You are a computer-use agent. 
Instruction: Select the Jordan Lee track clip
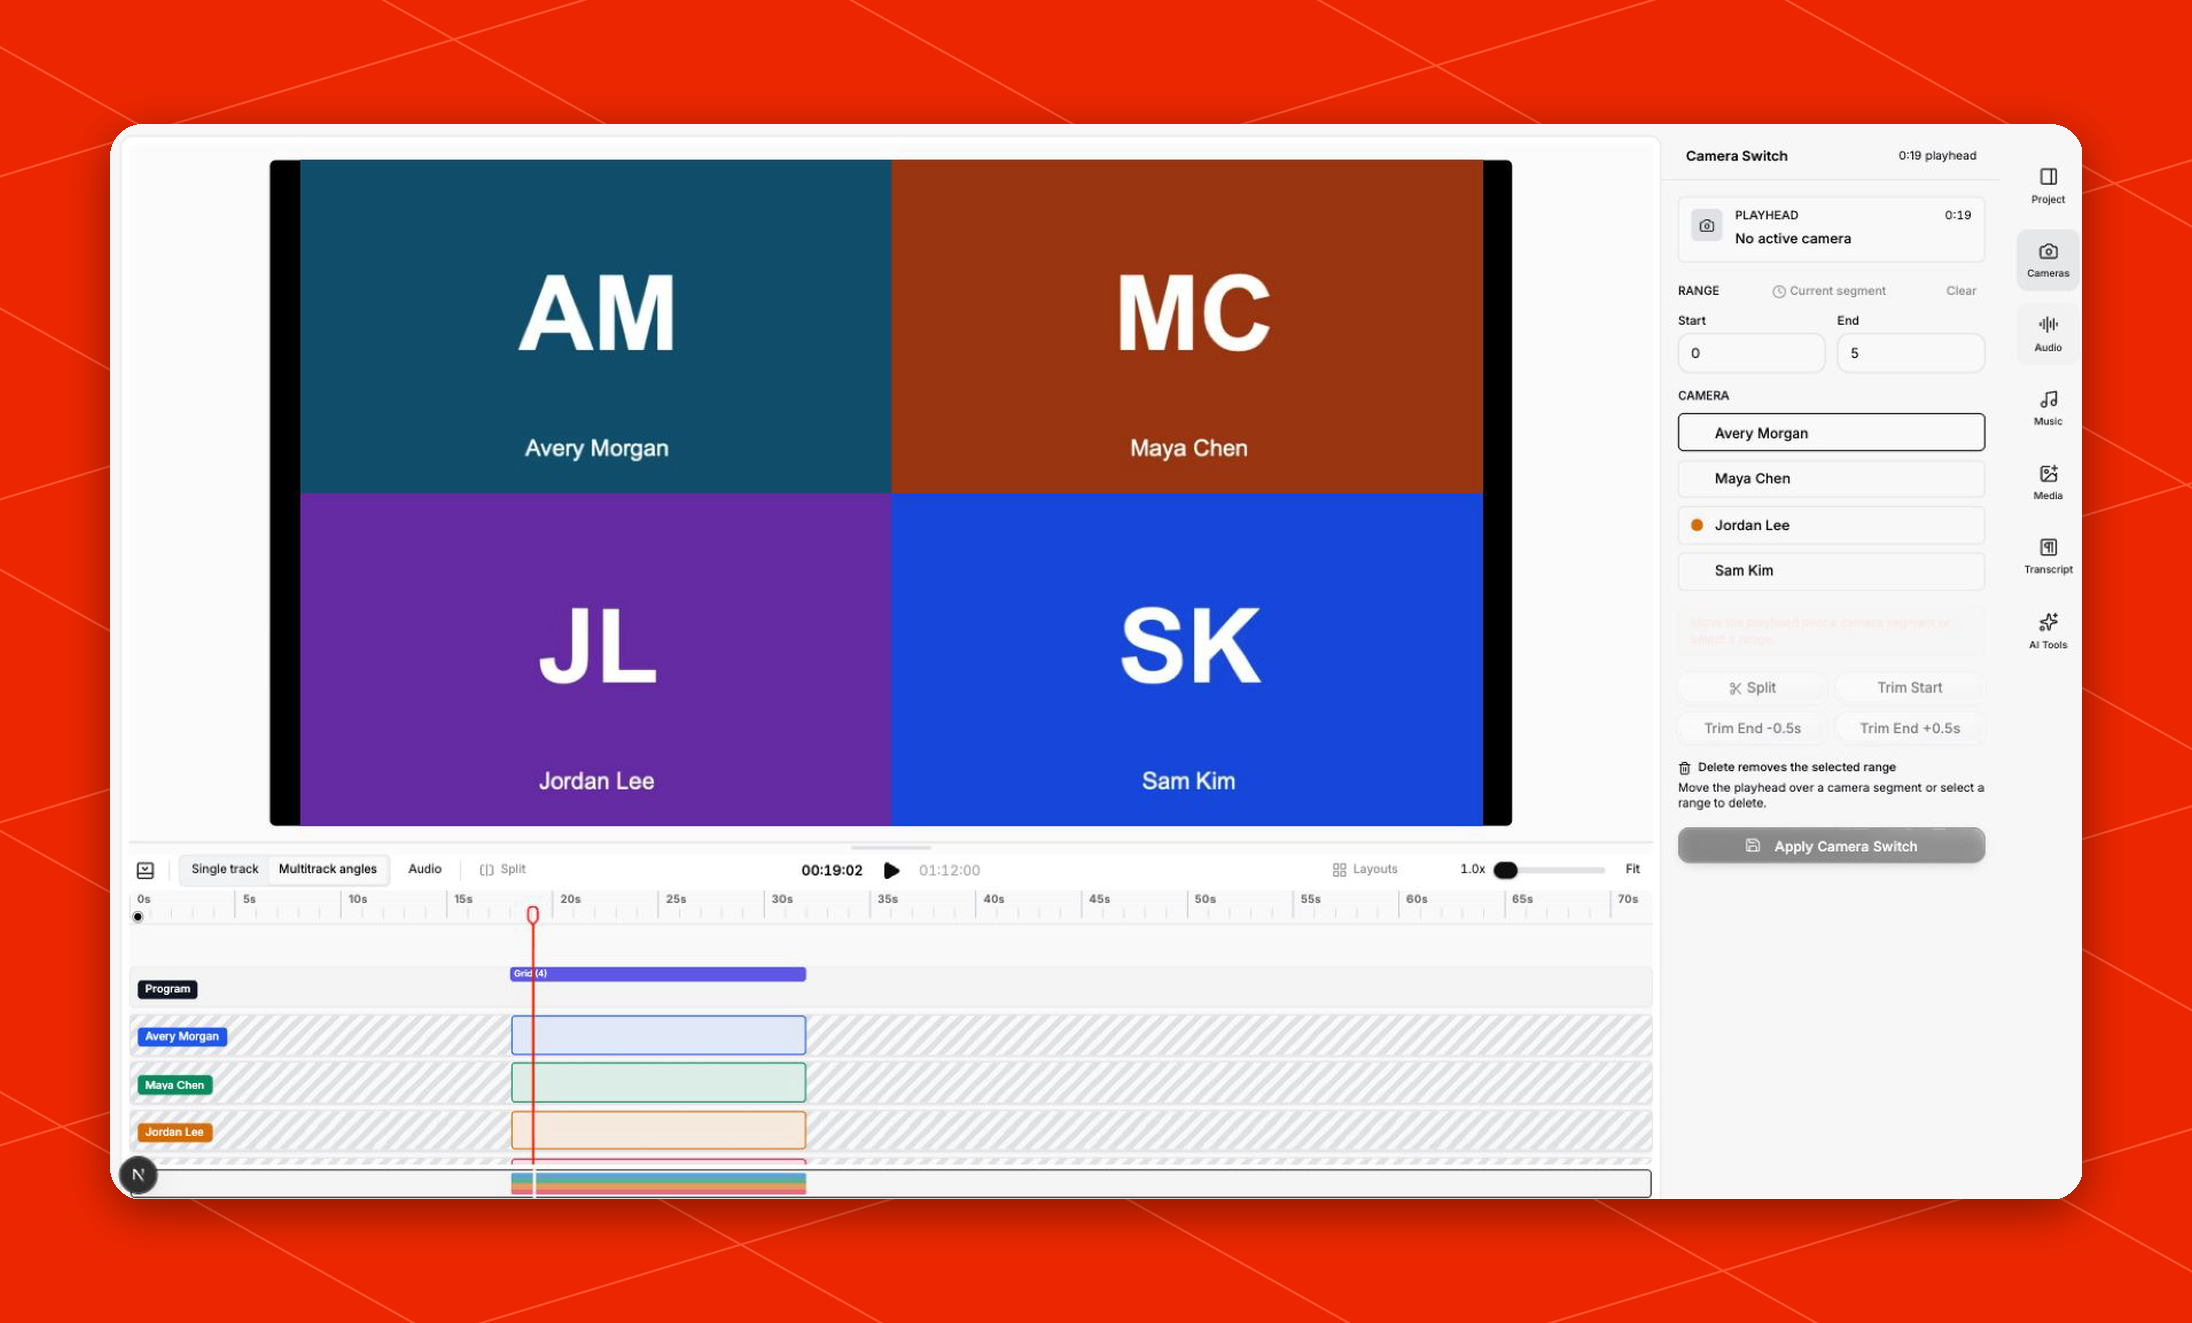pyautogui.click(x=658, y=1131)
